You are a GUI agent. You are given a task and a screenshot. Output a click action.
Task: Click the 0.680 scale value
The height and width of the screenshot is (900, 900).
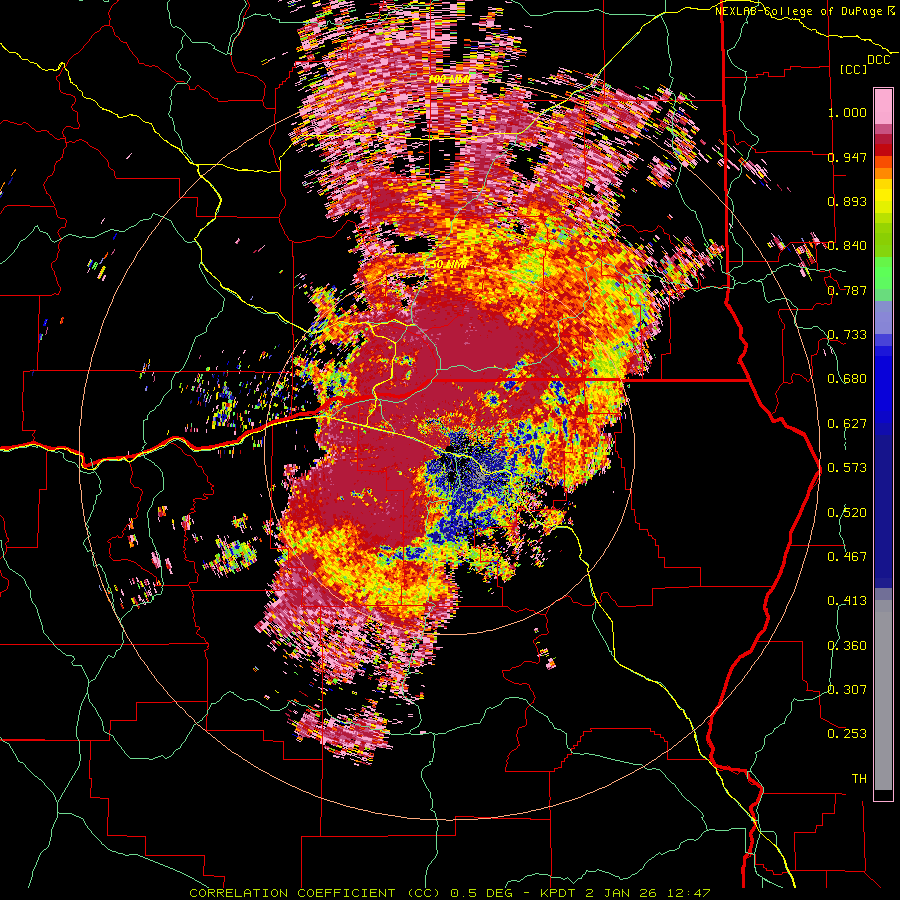click(x=847, y=379)
